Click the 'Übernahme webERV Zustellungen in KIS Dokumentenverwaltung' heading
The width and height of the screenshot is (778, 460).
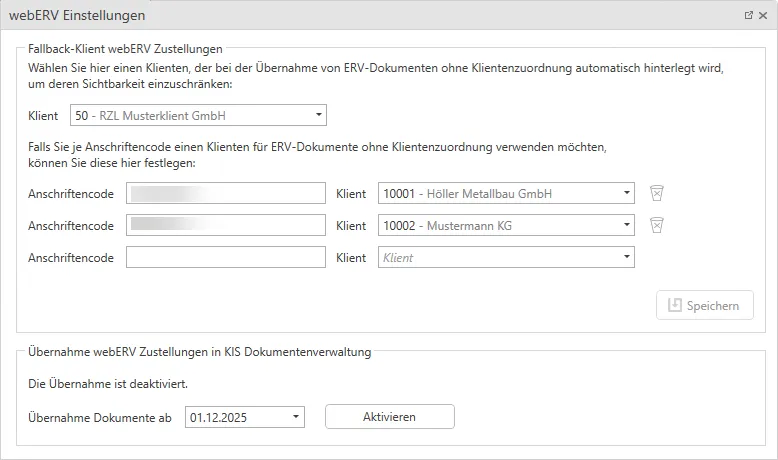[x=199, y=352]
